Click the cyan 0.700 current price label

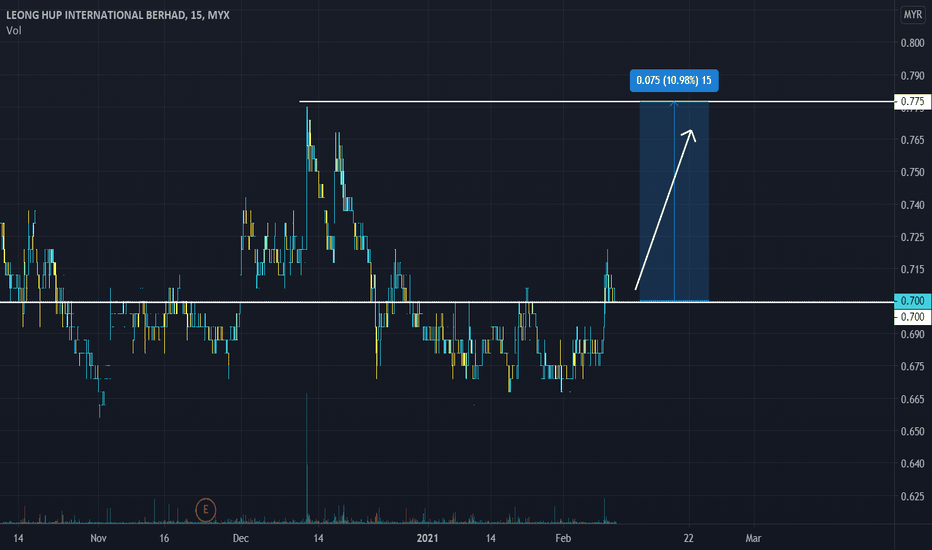point(912,301)
